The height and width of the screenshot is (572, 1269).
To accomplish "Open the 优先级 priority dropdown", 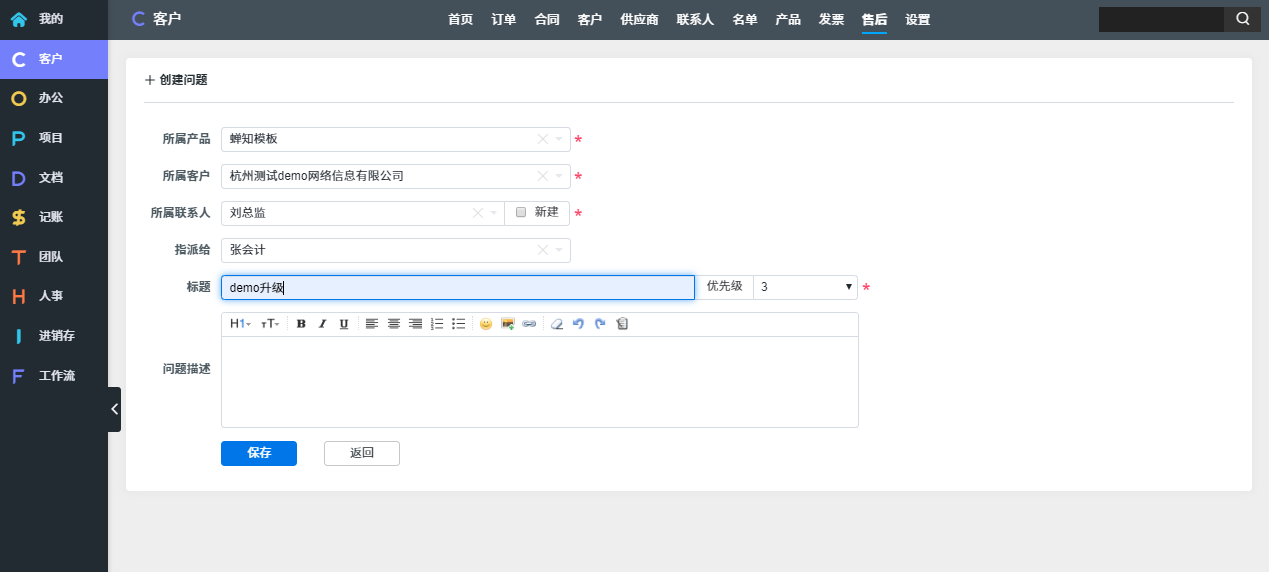I will [804, 287].
